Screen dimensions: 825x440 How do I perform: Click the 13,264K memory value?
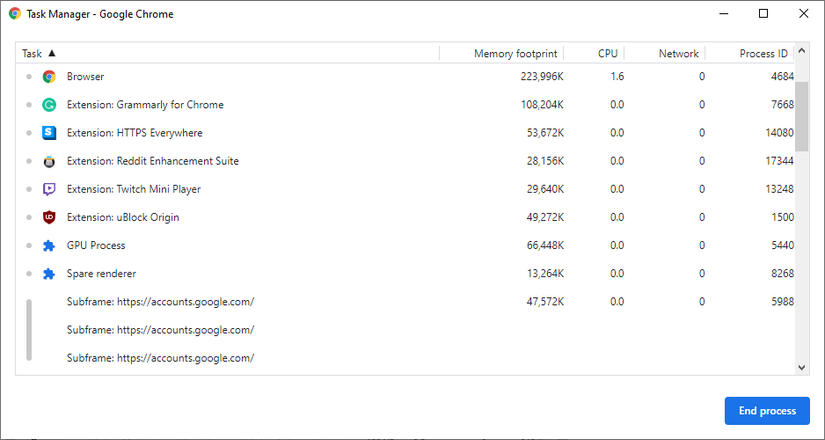[x=546, y=274]
